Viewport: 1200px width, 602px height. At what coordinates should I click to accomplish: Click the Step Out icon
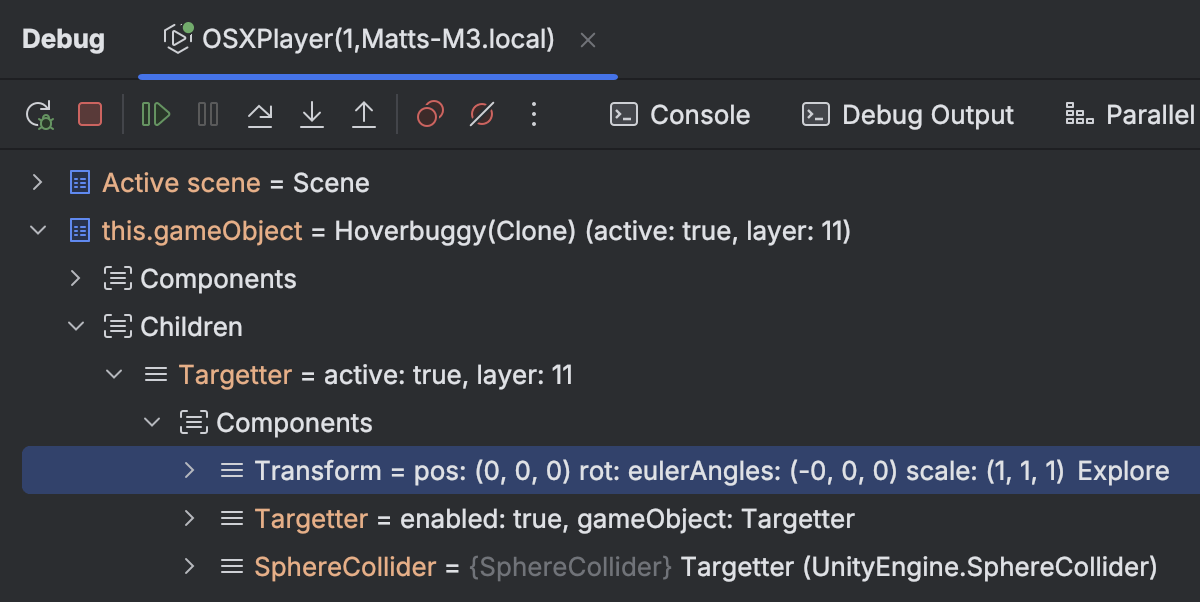[x=364, y=115]
